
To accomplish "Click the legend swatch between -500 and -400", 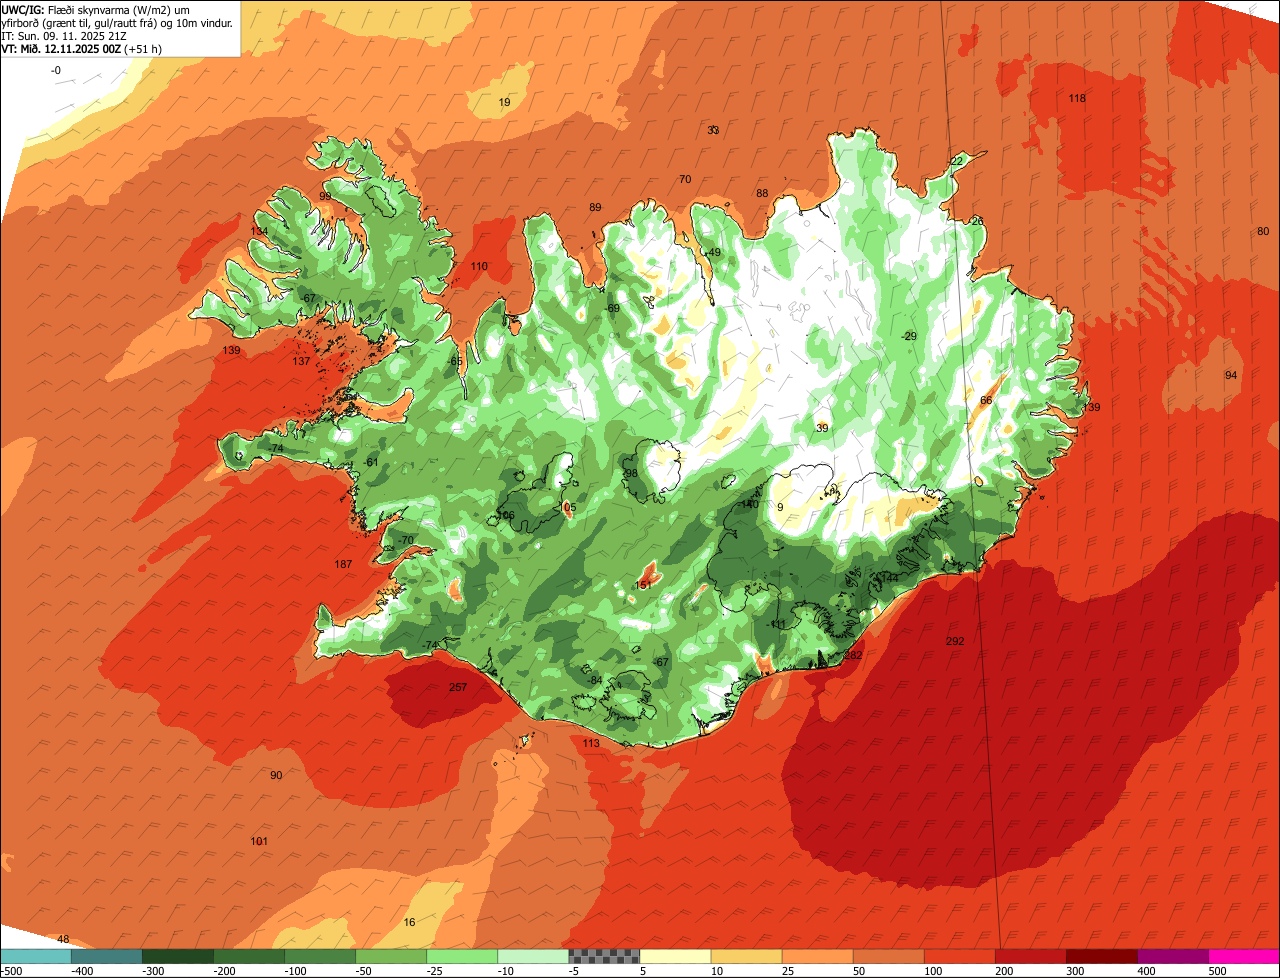I will click(x=36, y=956).
